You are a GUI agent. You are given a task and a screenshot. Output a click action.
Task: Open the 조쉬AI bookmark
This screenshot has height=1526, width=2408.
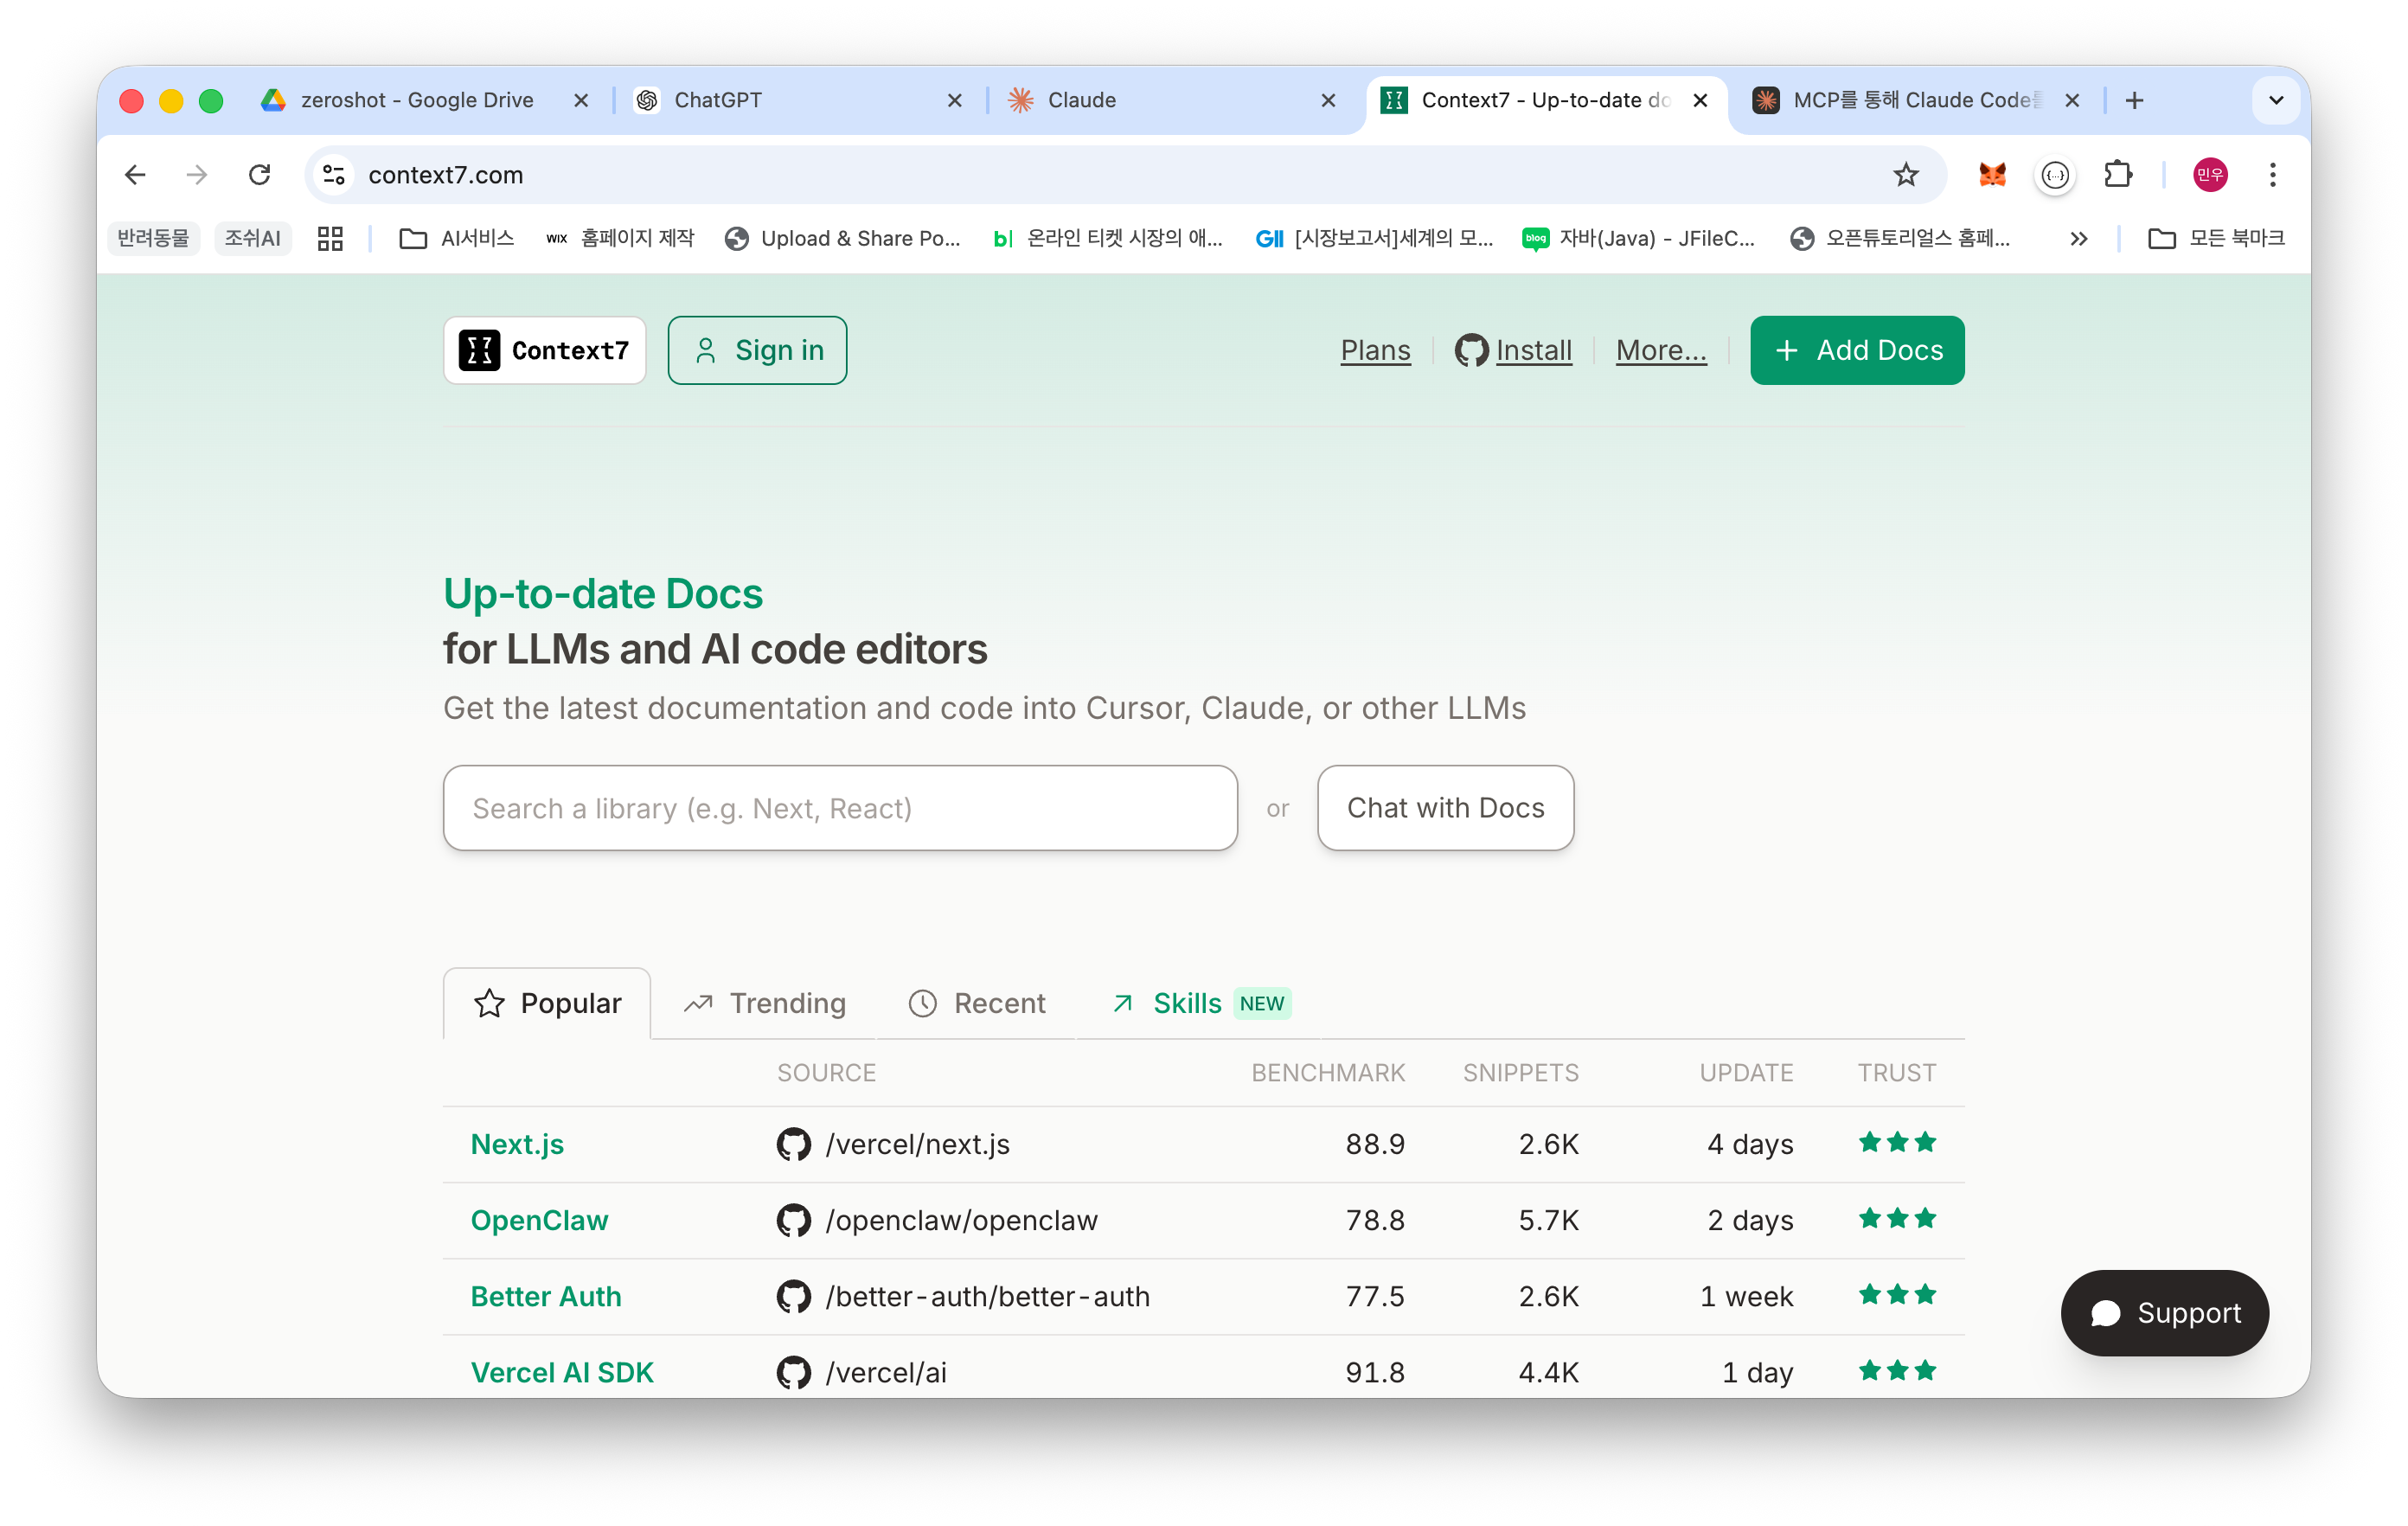click(252, 238)
